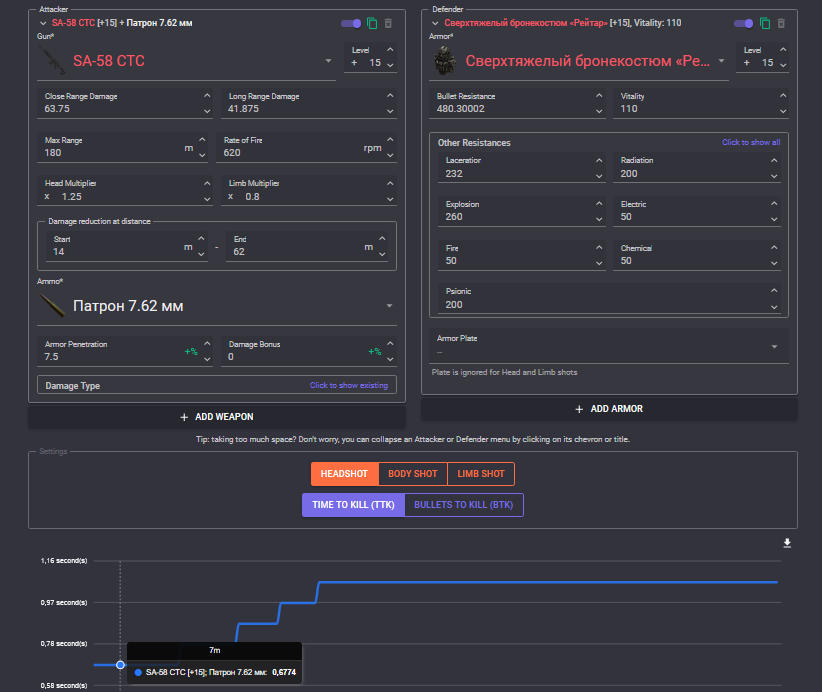Decrease Max Range value
This screenshot has width=822, height=692.
[x=202, y=155]
